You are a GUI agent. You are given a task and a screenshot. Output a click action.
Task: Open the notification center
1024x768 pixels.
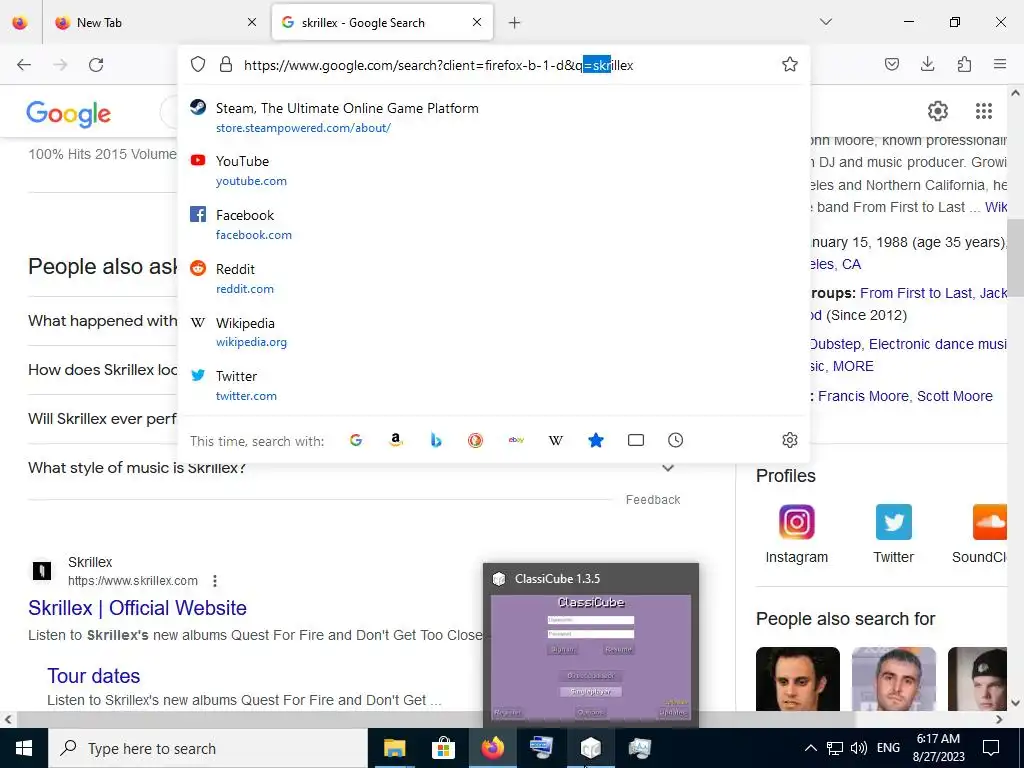click(x=991, y=748)
